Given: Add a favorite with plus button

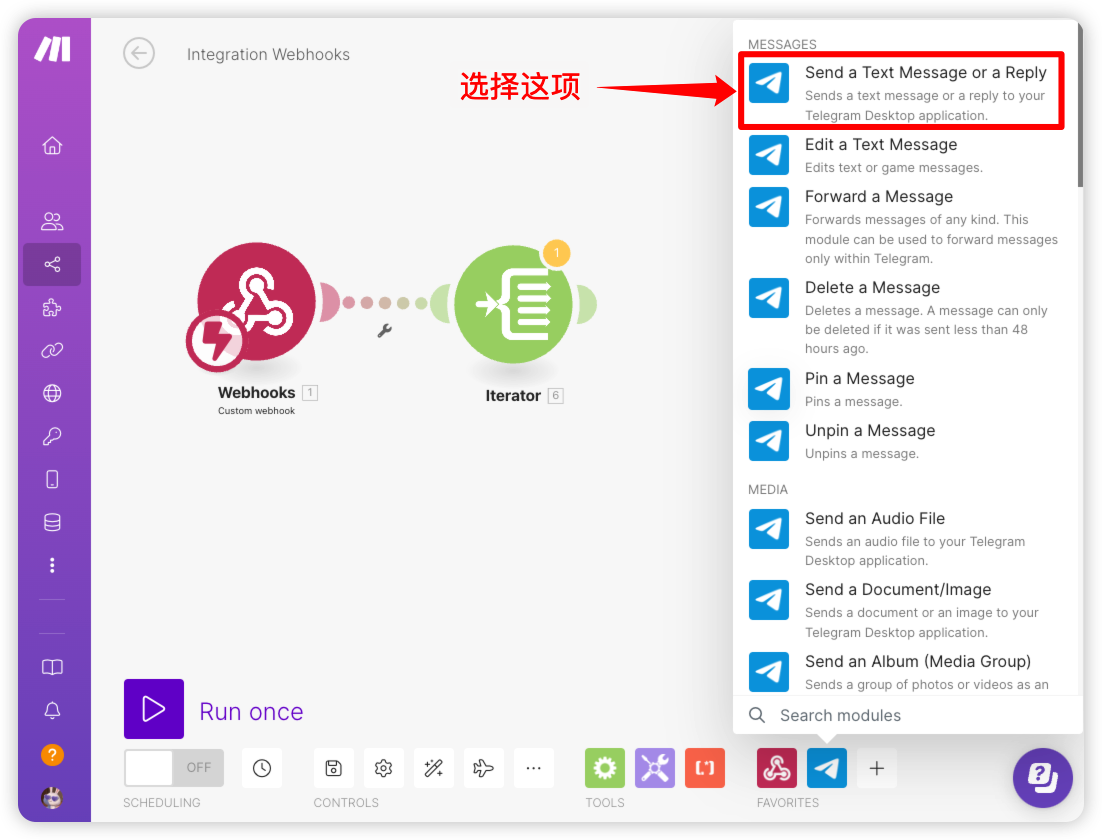Looking at the screenshot, I should coord(876,768).
